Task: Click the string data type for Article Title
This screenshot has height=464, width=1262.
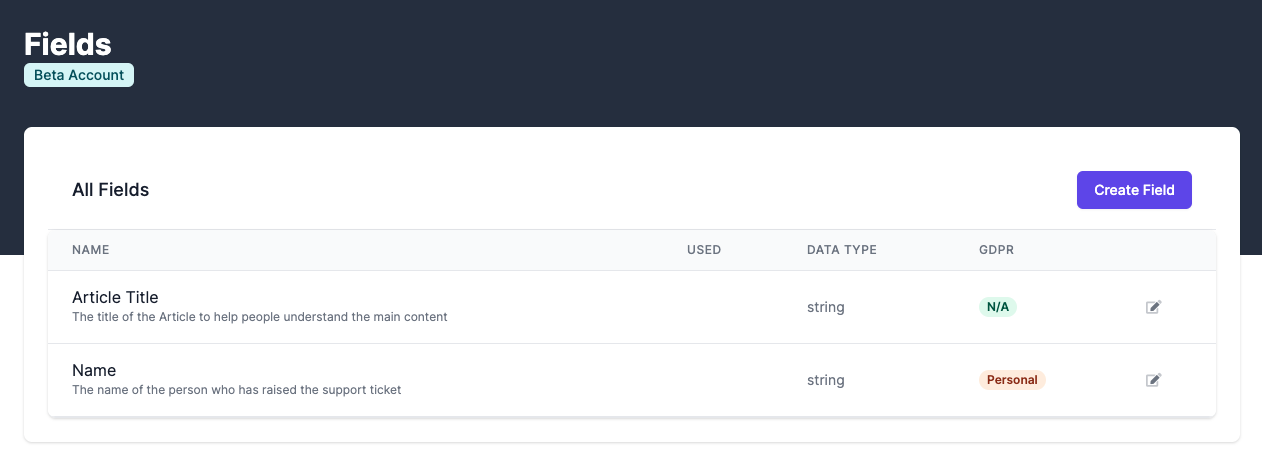Action: click(x=826, y=307)
